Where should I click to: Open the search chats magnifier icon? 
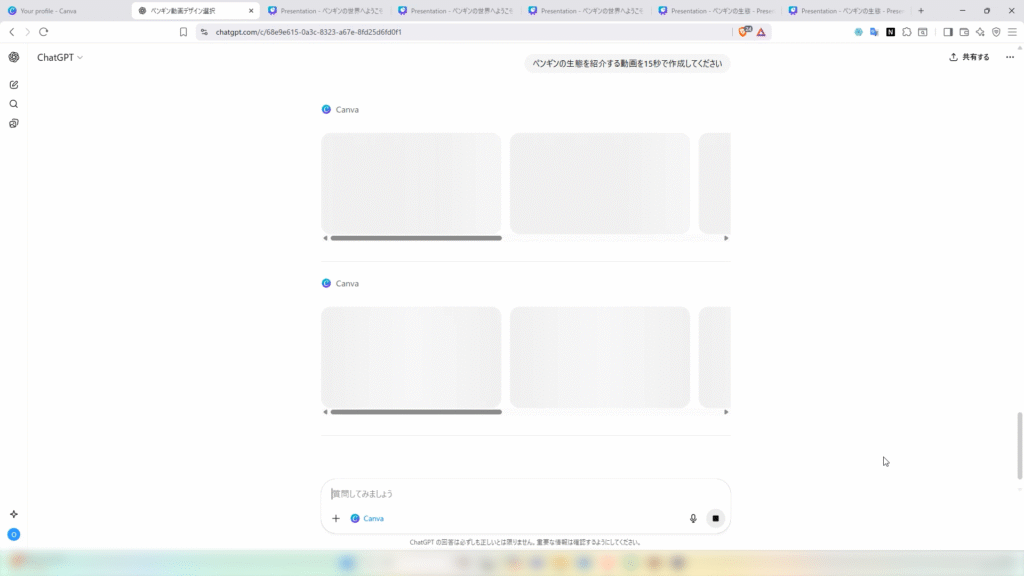click(14, 104)
